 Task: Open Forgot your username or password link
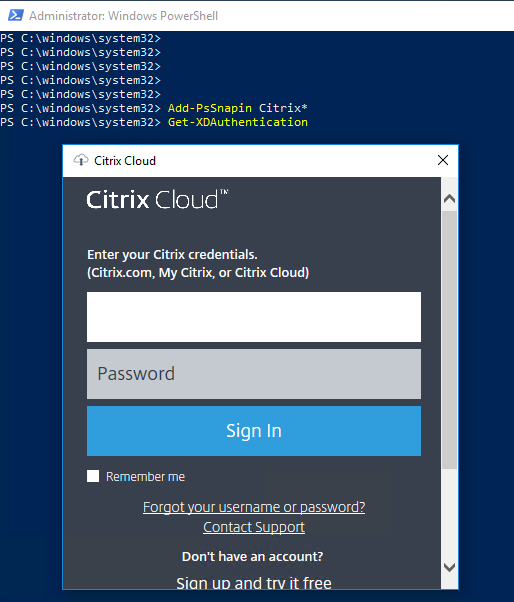click(x=254, y=507)
